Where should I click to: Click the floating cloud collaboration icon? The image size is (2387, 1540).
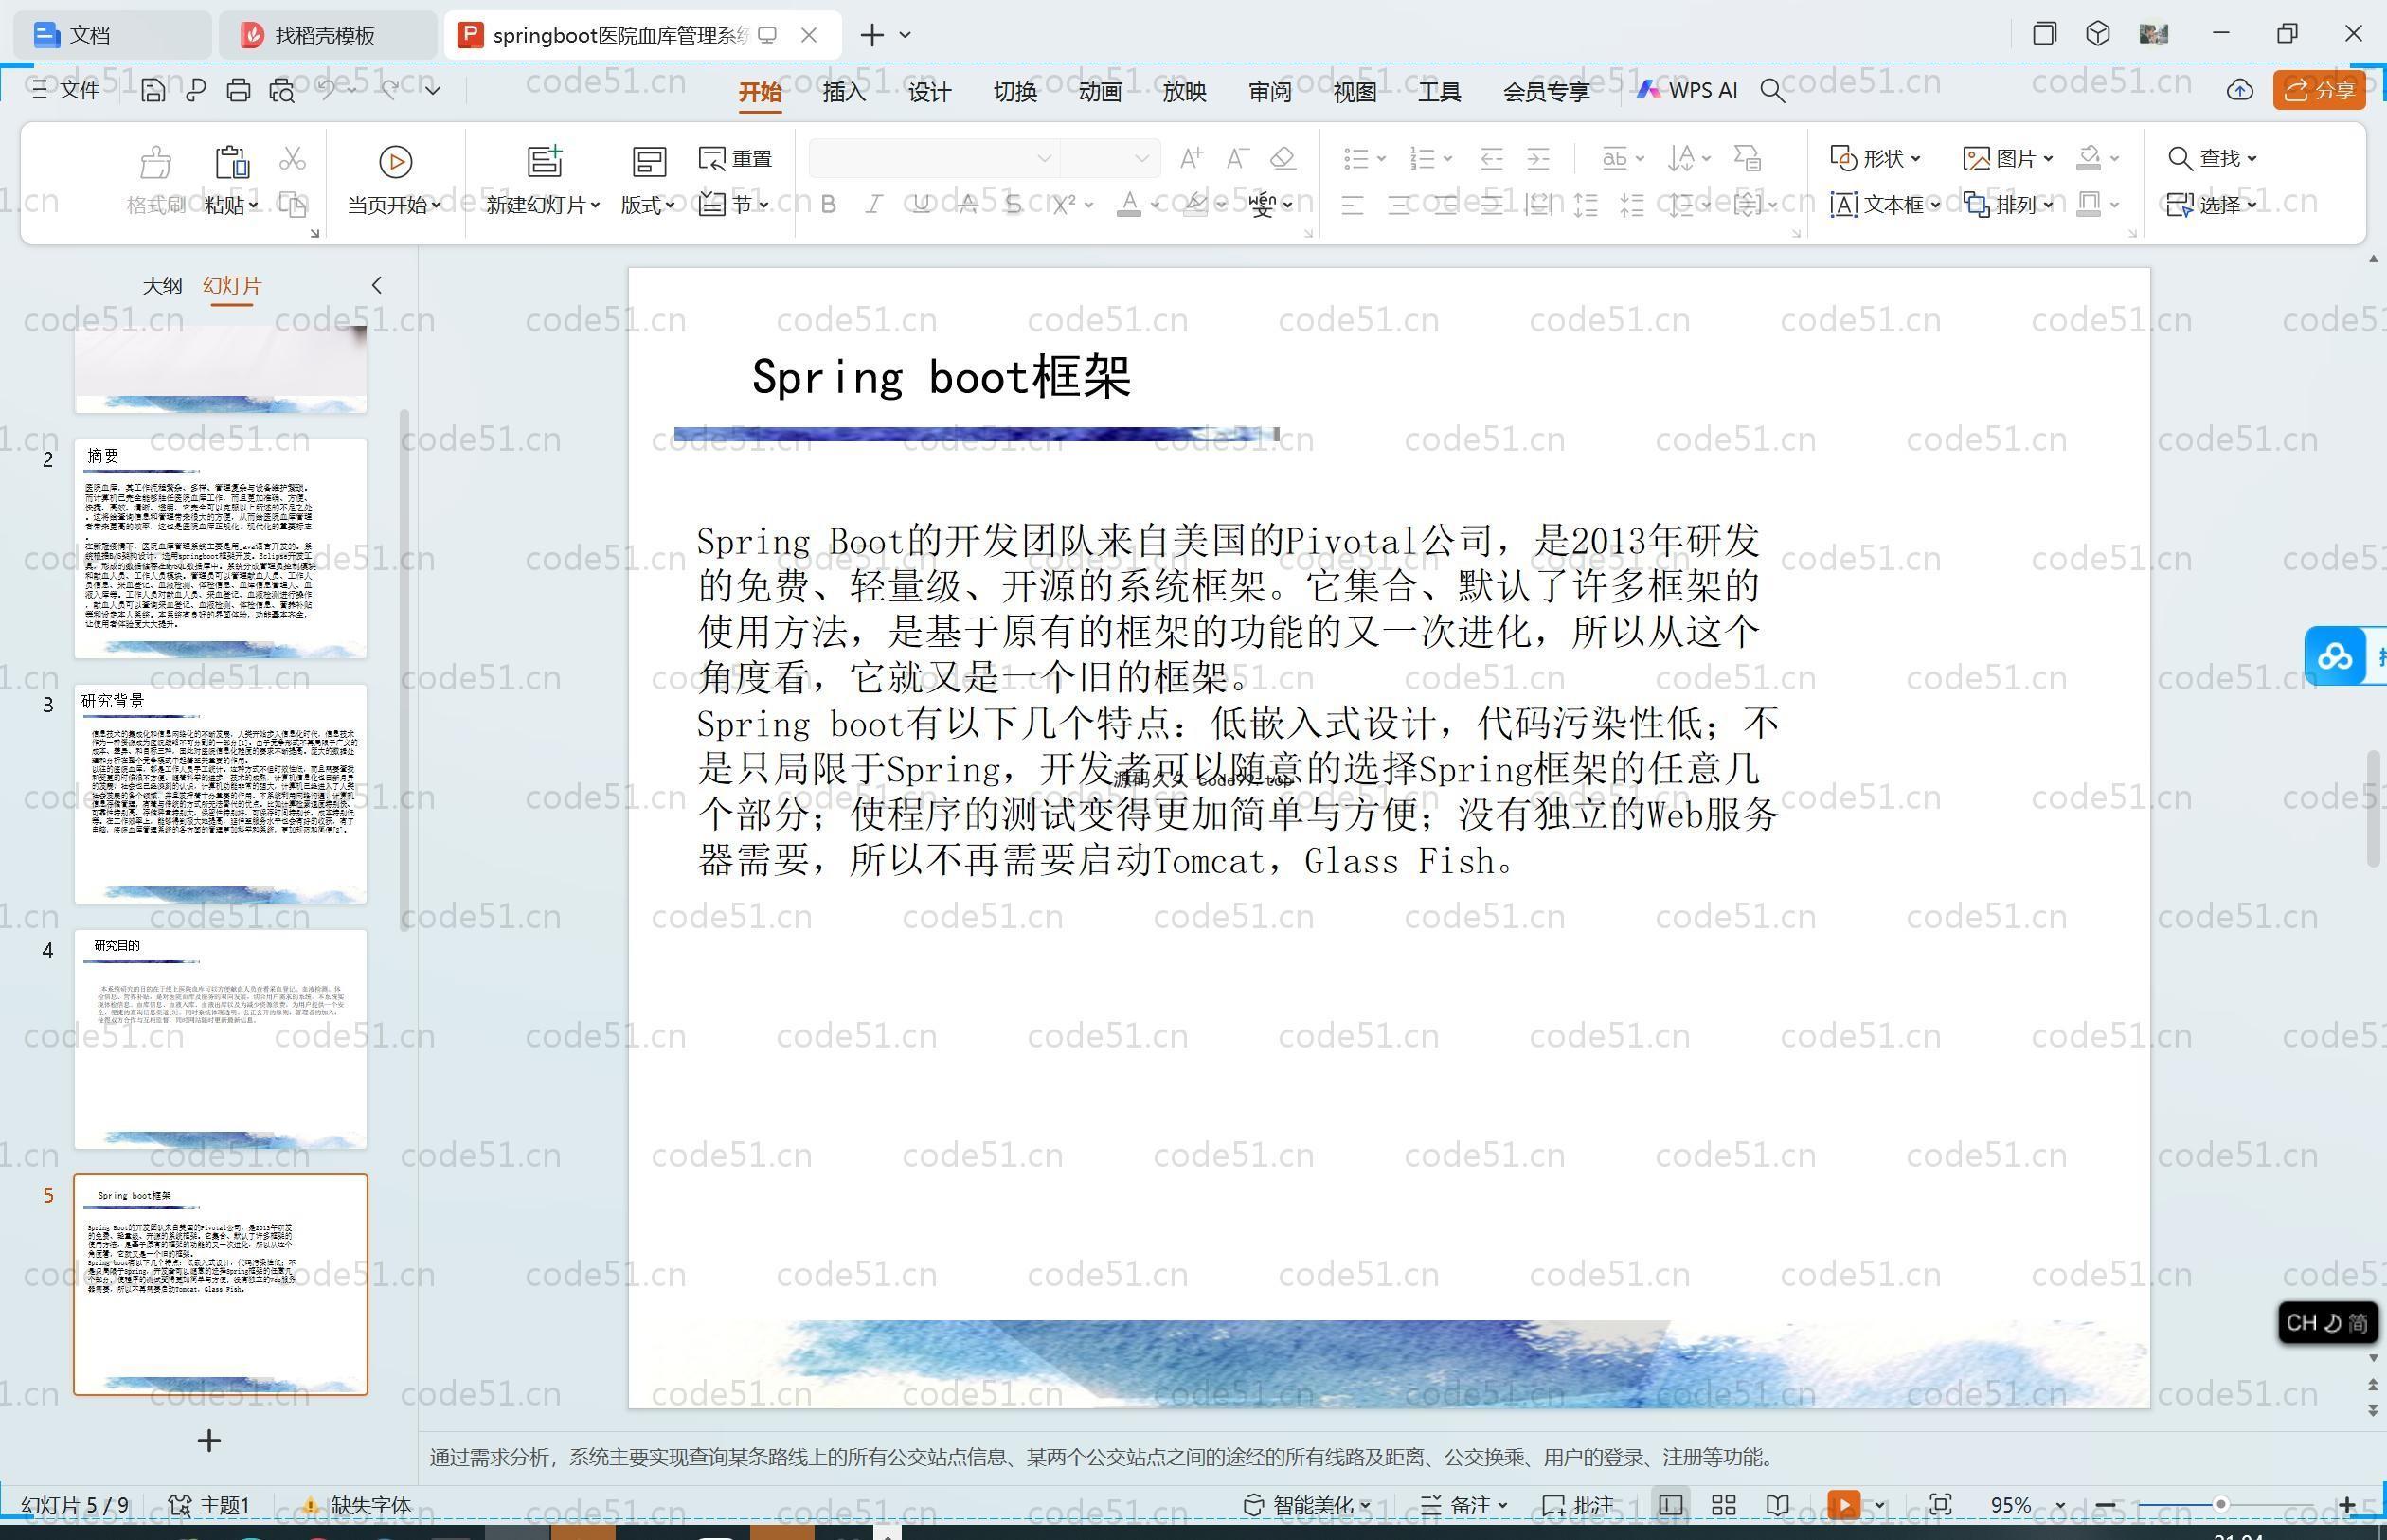pos(2334,657)
